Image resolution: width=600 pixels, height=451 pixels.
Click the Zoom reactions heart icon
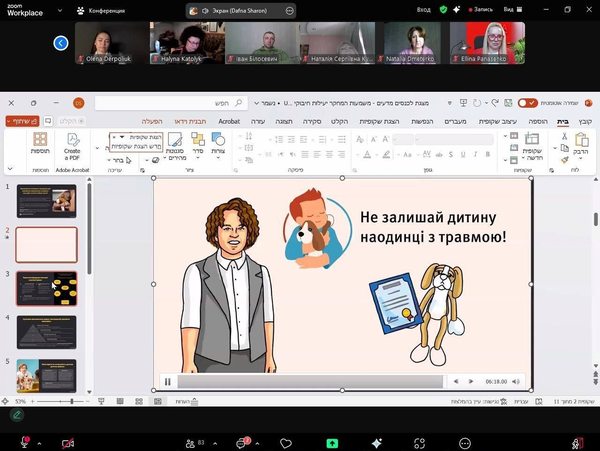click(286, 442)
